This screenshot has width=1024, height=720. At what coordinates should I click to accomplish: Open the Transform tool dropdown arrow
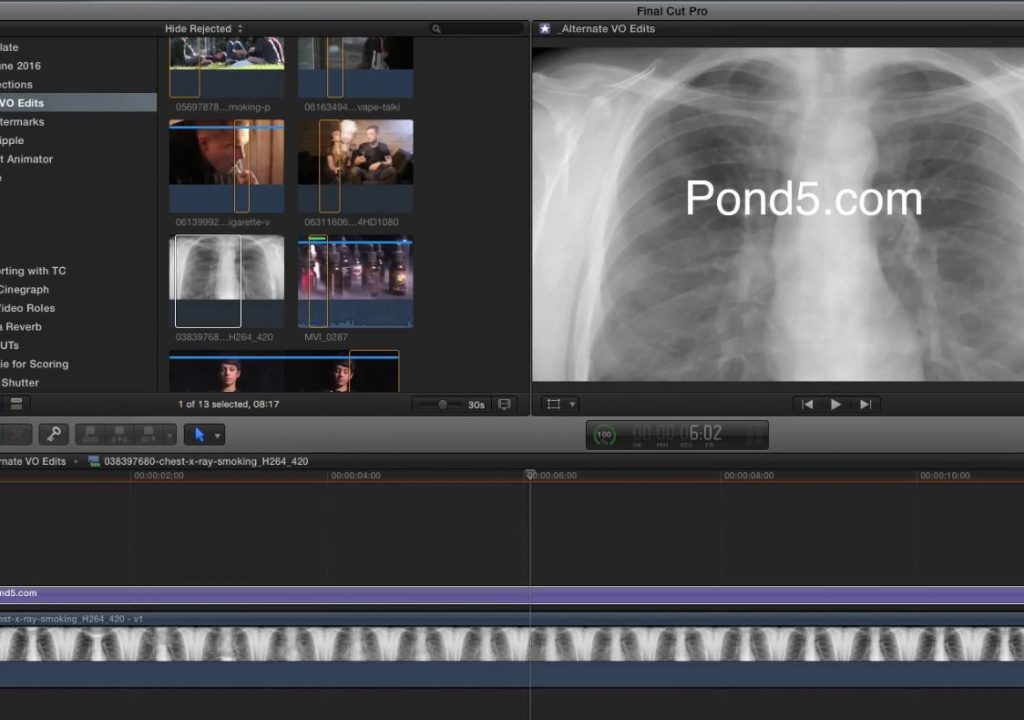572,404
